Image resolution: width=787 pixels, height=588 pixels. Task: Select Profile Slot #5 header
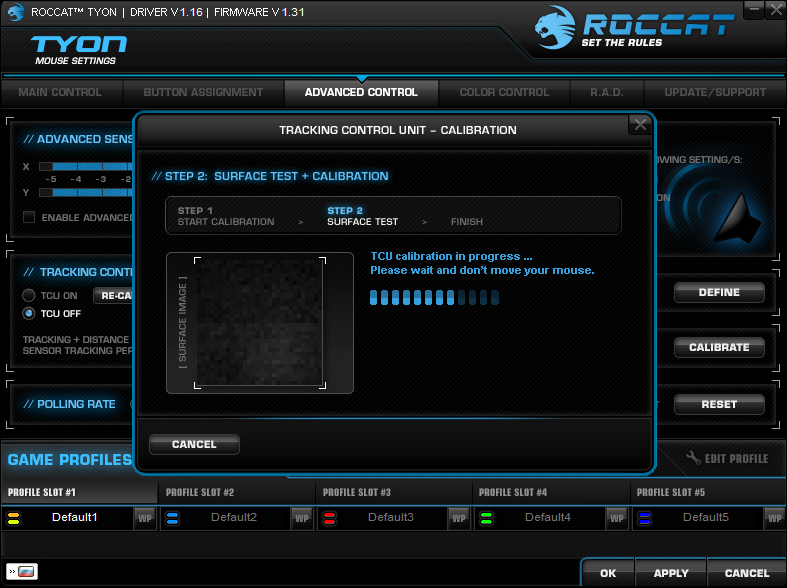coord(708,492)
